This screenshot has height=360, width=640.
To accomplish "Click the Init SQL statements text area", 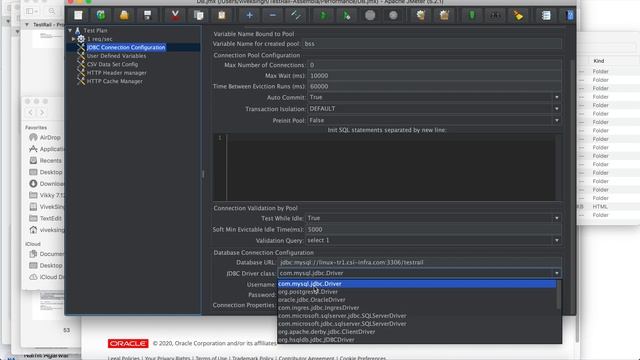I will [x=391, y=167].
